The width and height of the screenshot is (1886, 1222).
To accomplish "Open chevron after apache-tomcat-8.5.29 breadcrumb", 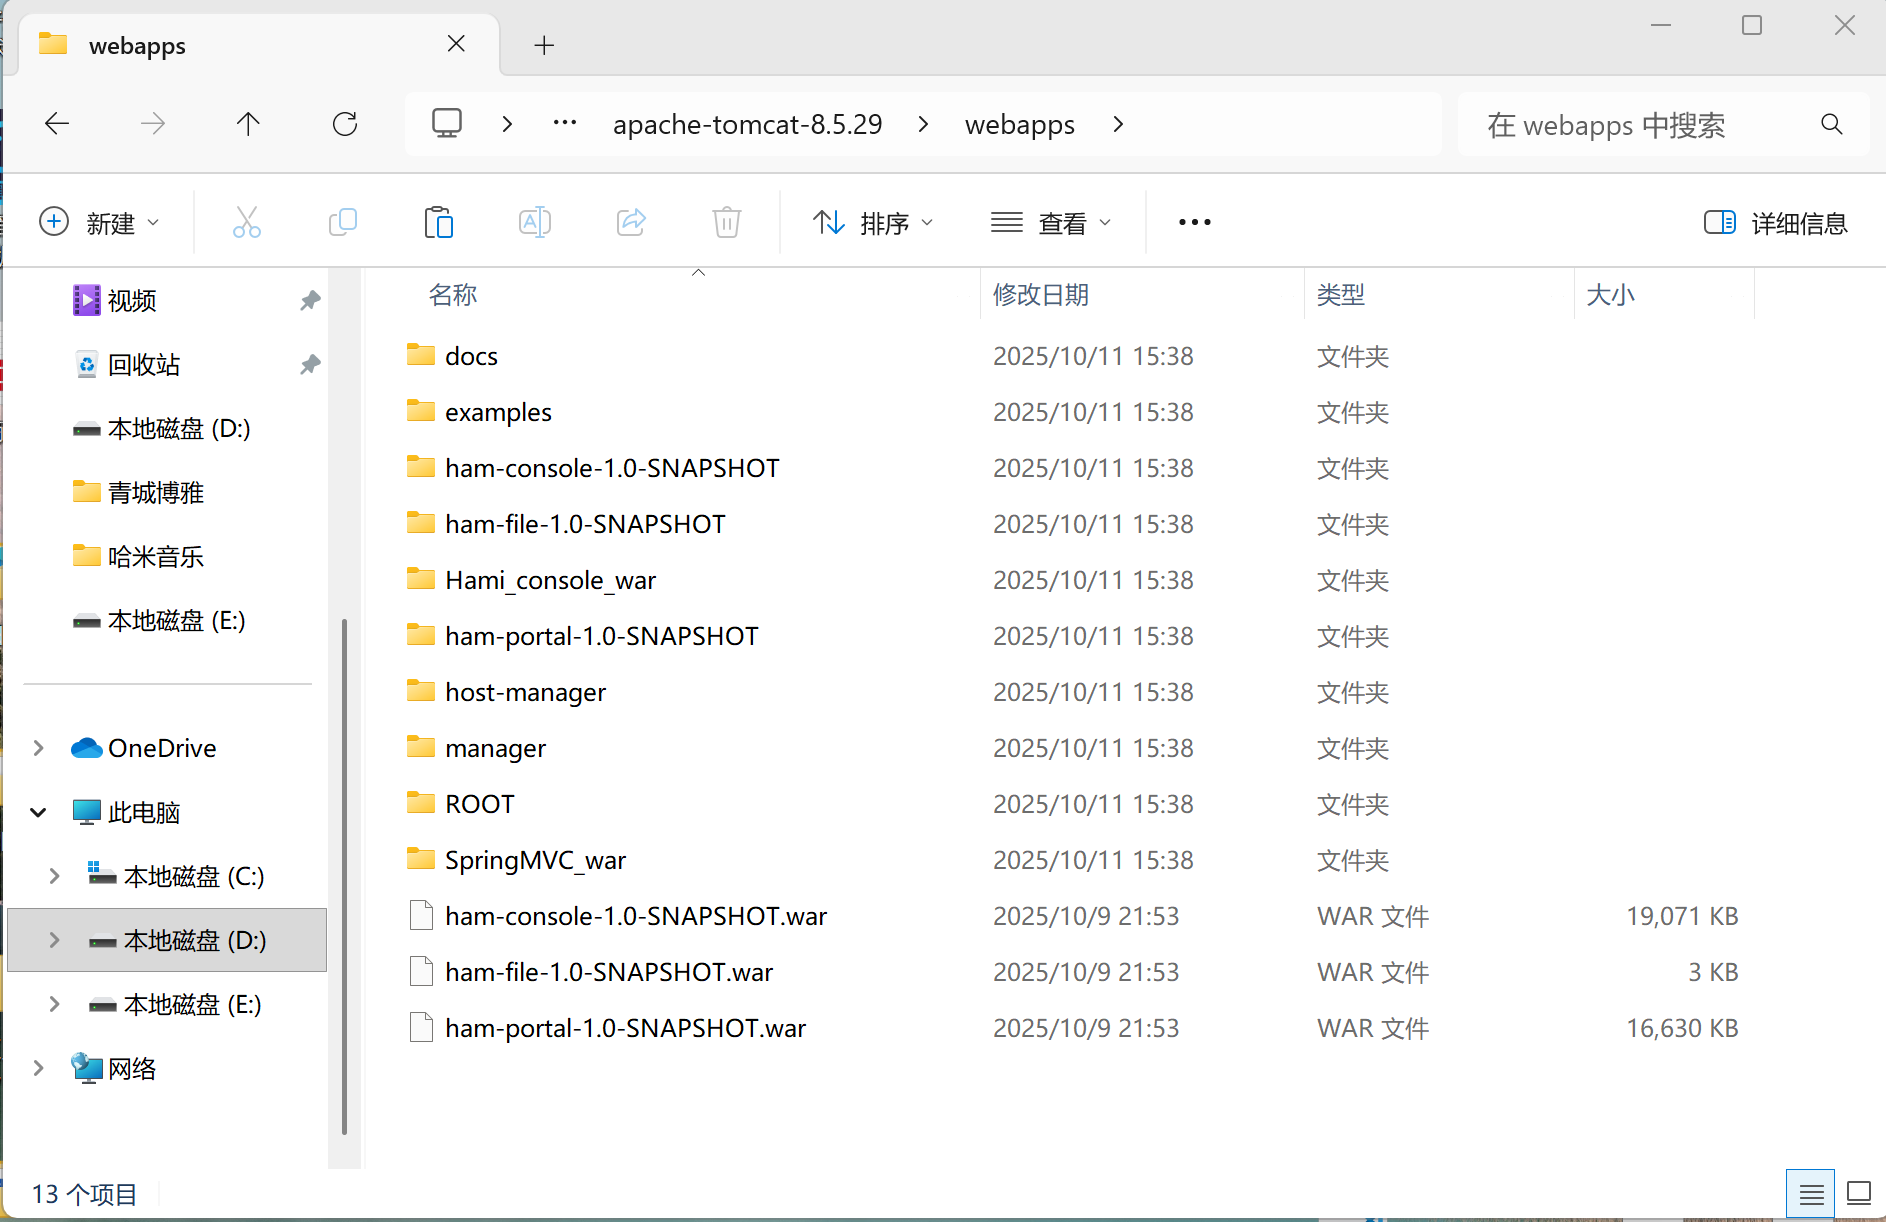I will (x=923, y=124).
